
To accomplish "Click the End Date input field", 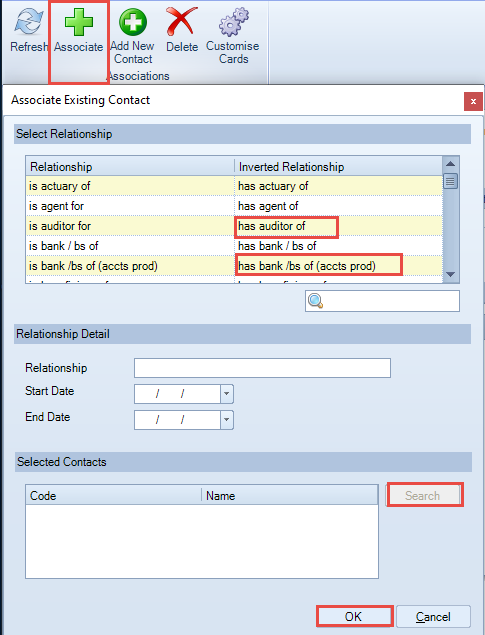I will 178,420.
